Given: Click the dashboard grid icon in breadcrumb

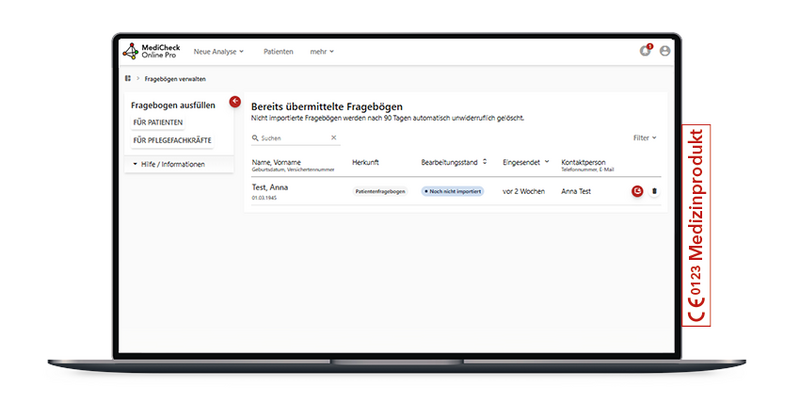Looking at the screenshot, I should (128, 78).
